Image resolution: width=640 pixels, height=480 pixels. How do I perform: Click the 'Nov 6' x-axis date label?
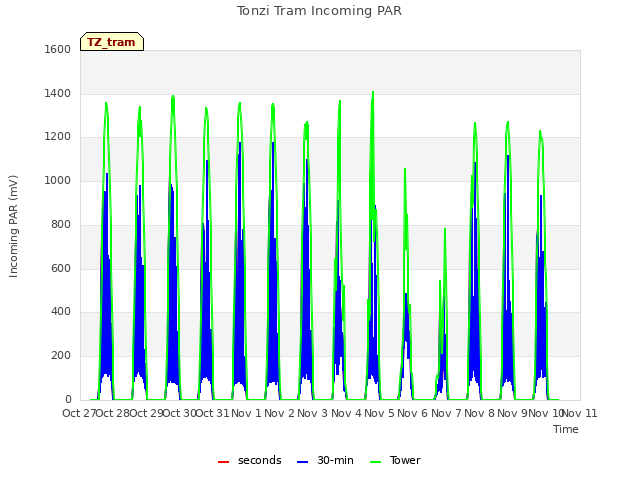click(413, 413)
